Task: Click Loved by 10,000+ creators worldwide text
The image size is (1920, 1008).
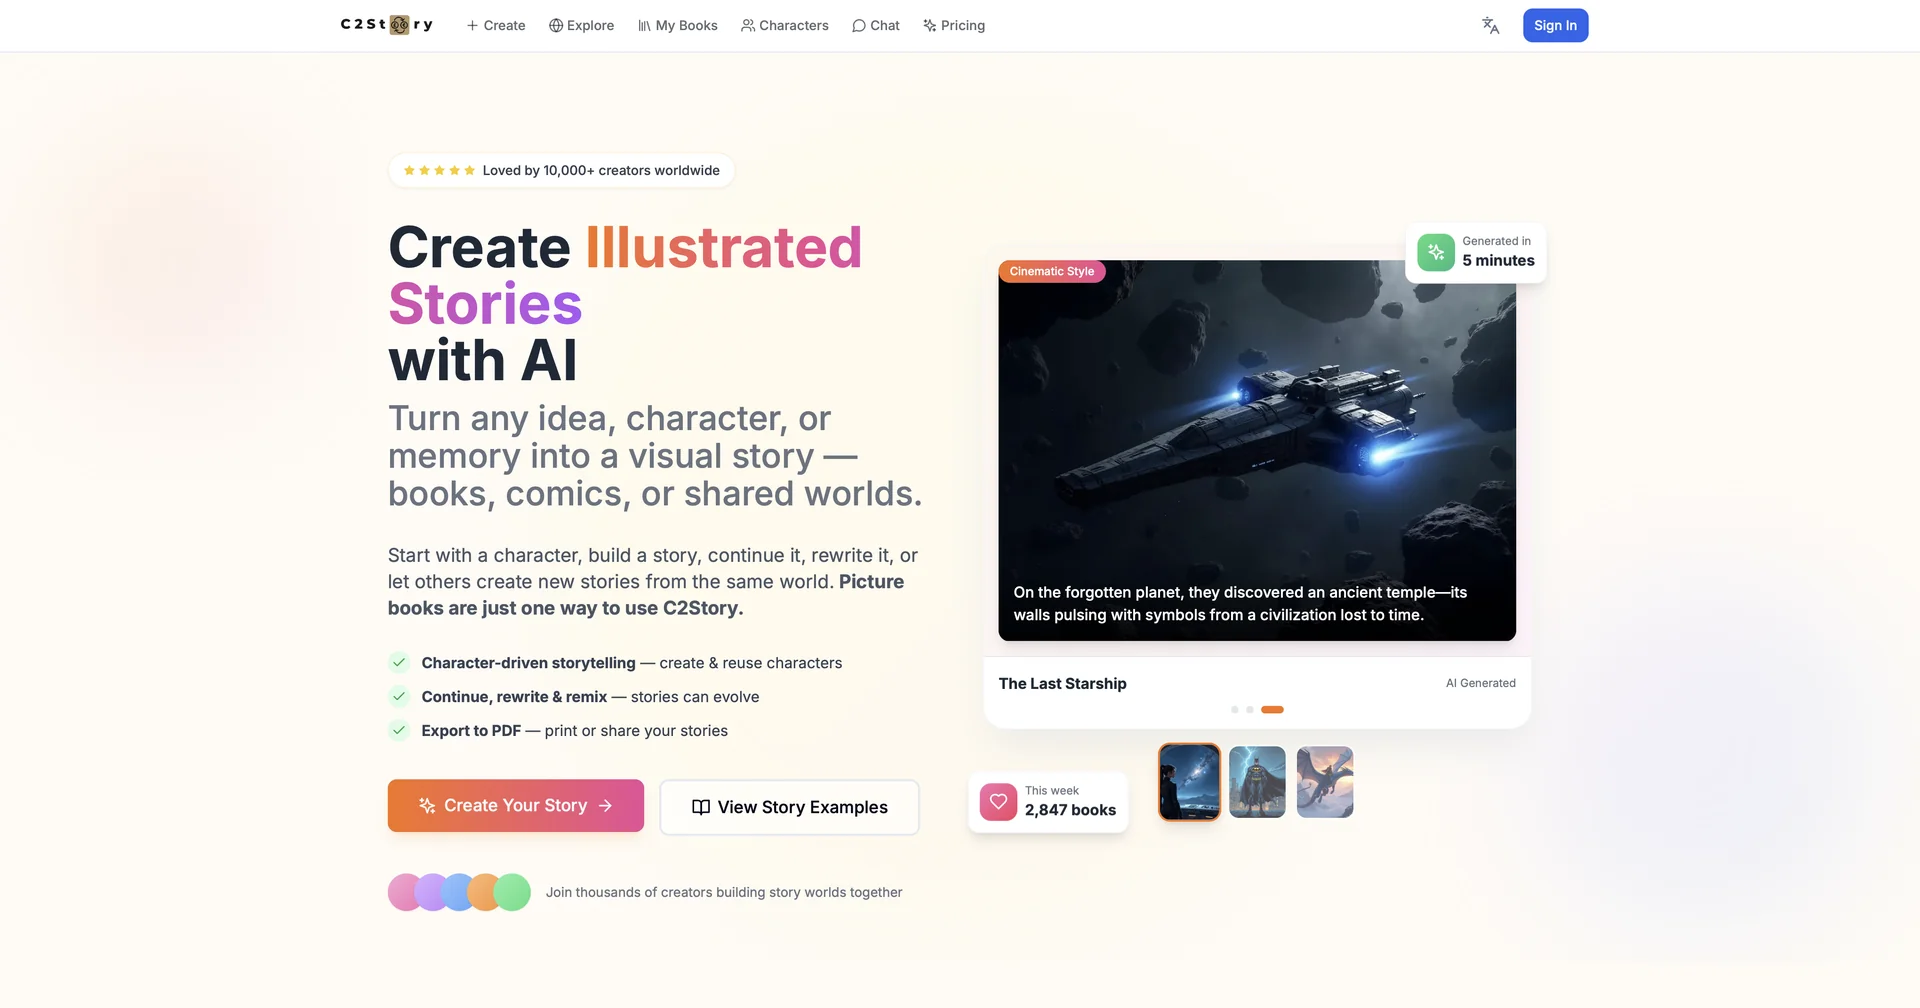Action: coord(601,170)
